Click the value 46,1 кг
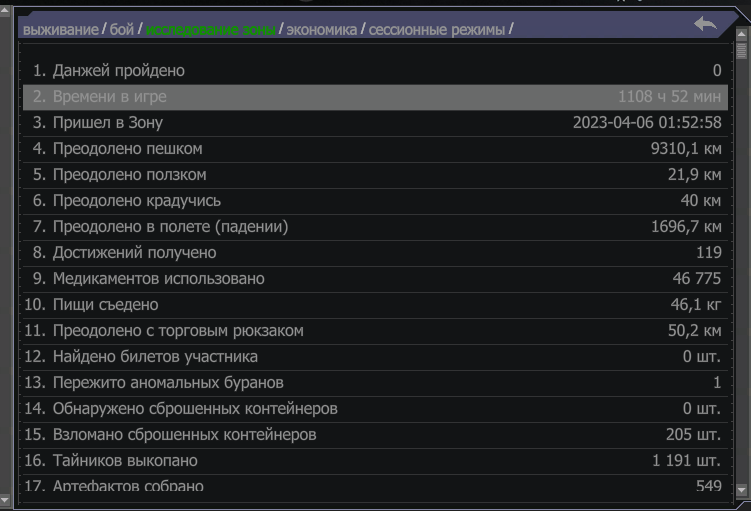This screenshot has width=751, height=511. pyautogui.click(x=696, y=305)
